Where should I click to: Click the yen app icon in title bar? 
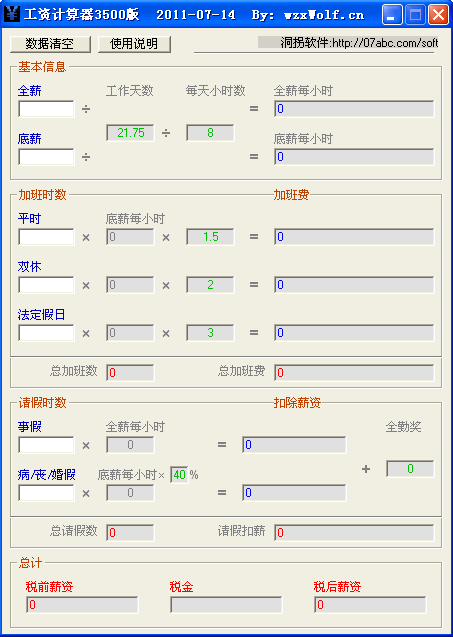coord(12,15)
